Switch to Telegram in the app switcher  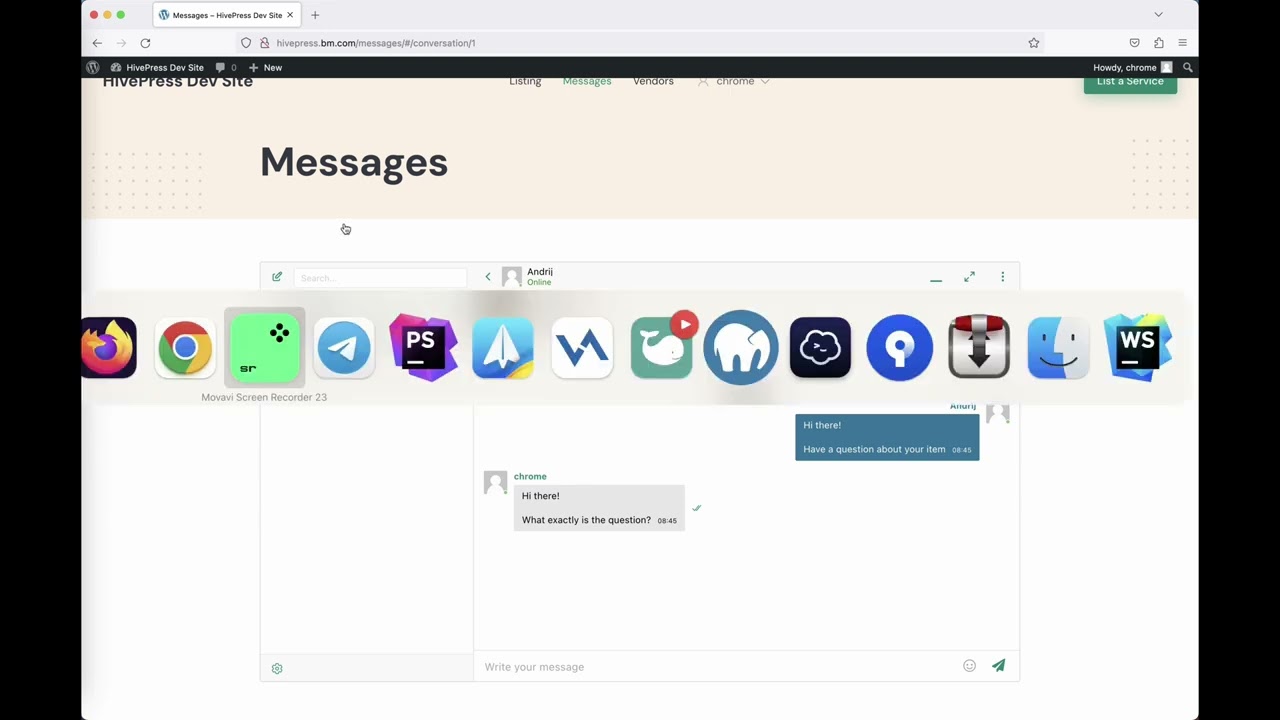[x=344, y=348]
